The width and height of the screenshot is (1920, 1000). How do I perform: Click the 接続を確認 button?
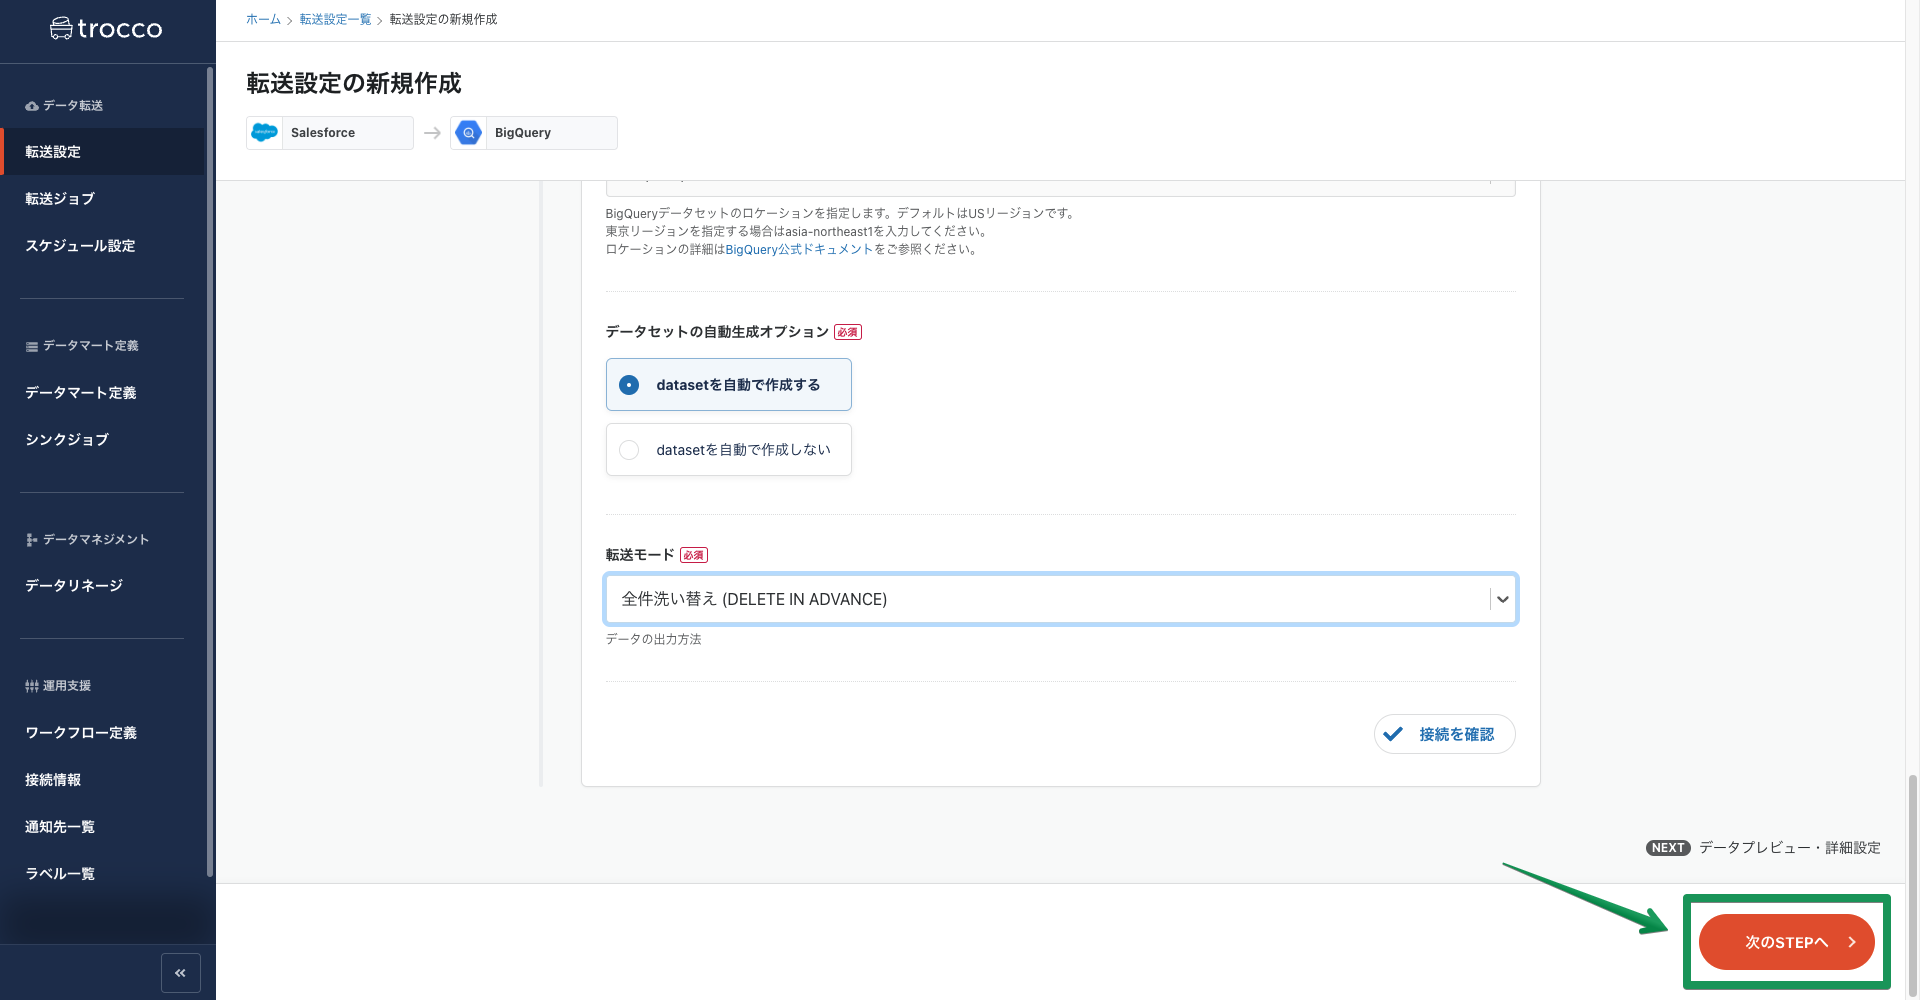(1445, 734)
